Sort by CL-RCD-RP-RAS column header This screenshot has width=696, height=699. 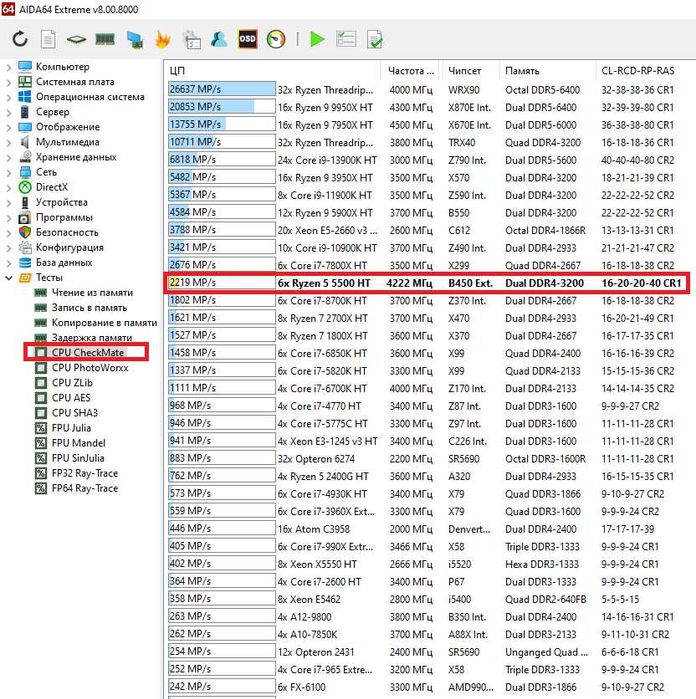638,71
